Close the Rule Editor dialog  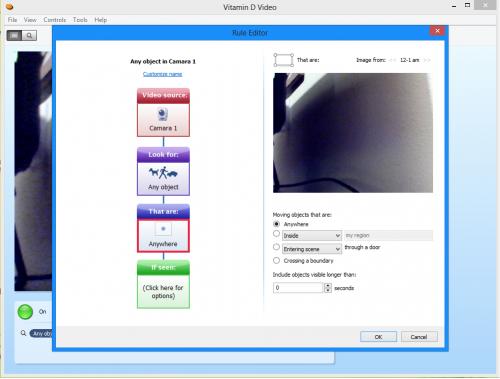437,31
